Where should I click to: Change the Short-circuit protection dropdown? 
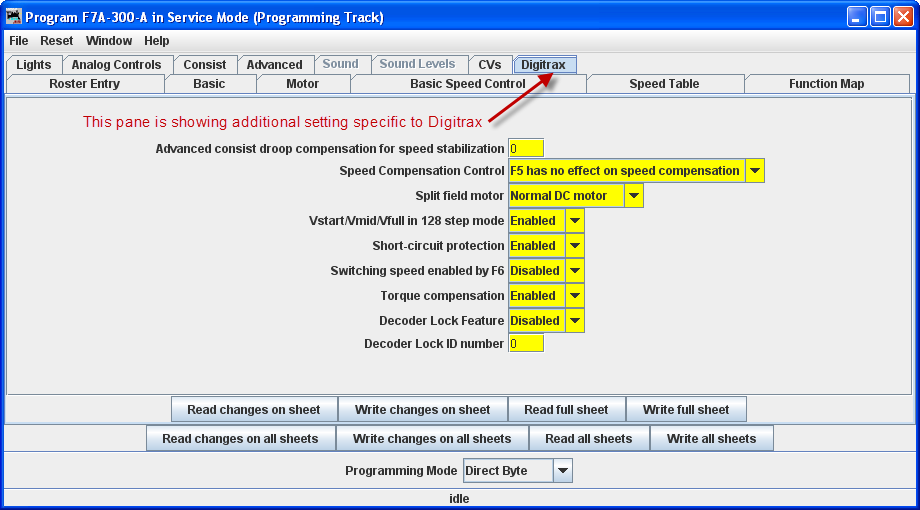pyautogui.click(x=574, y=246)
